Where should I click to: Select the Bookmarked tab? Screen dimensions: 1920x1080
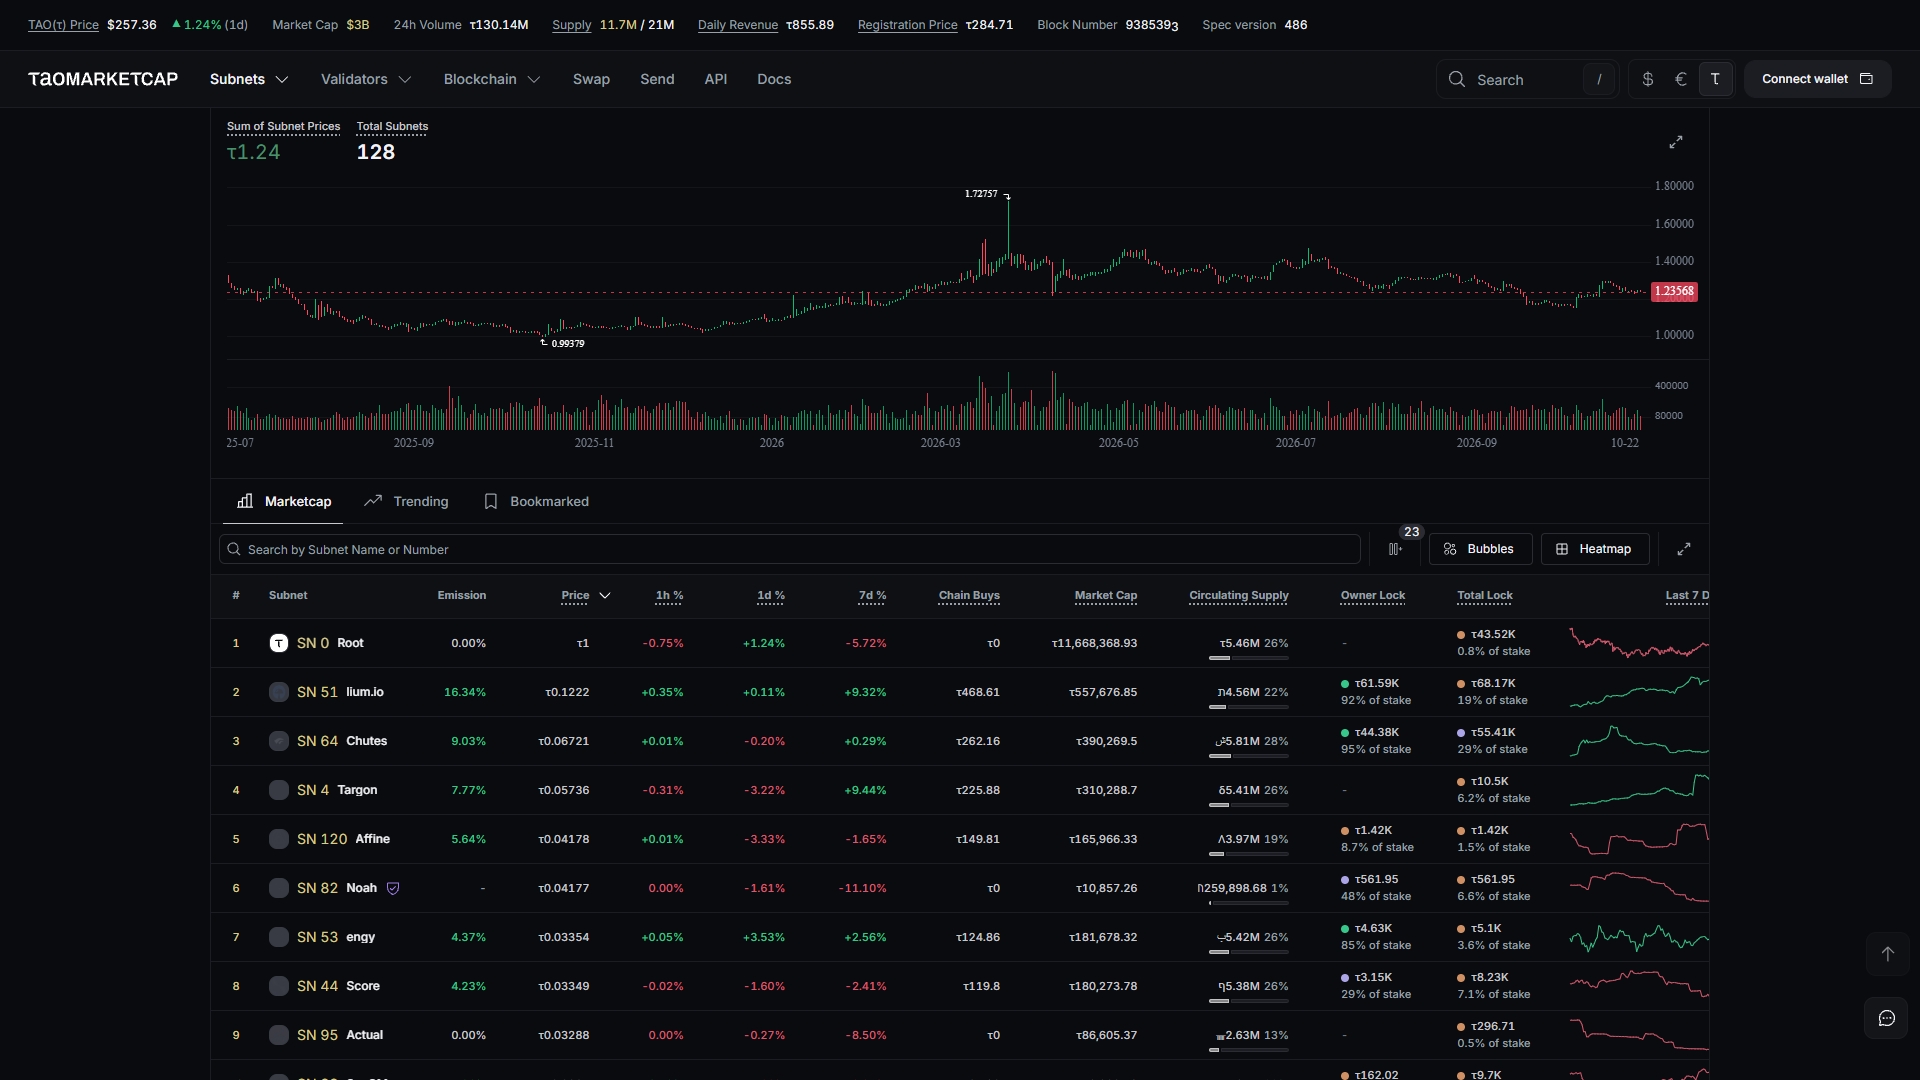pyautogui.click(x=536, y=501)
